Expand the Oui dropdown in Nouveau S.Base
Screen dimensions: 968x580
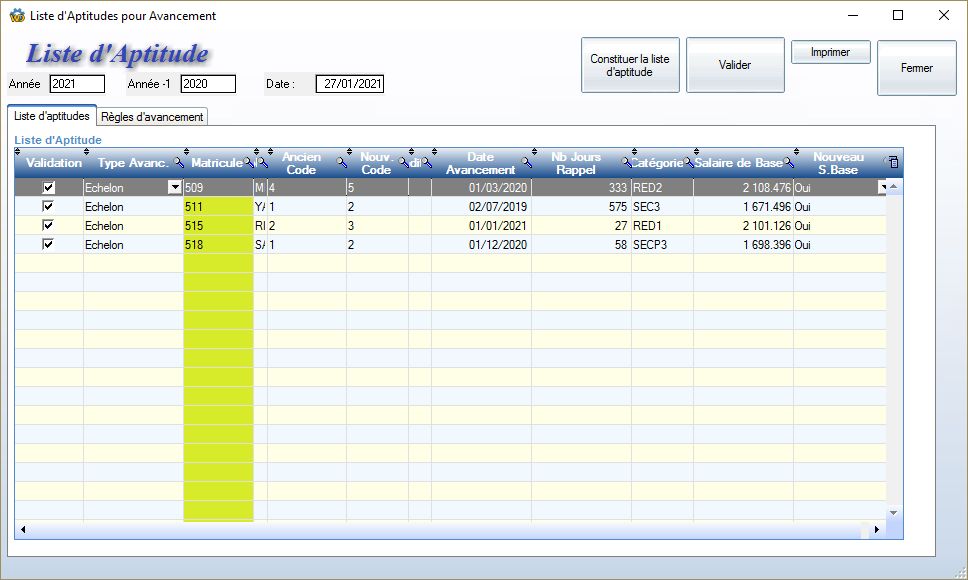(882, 188)
